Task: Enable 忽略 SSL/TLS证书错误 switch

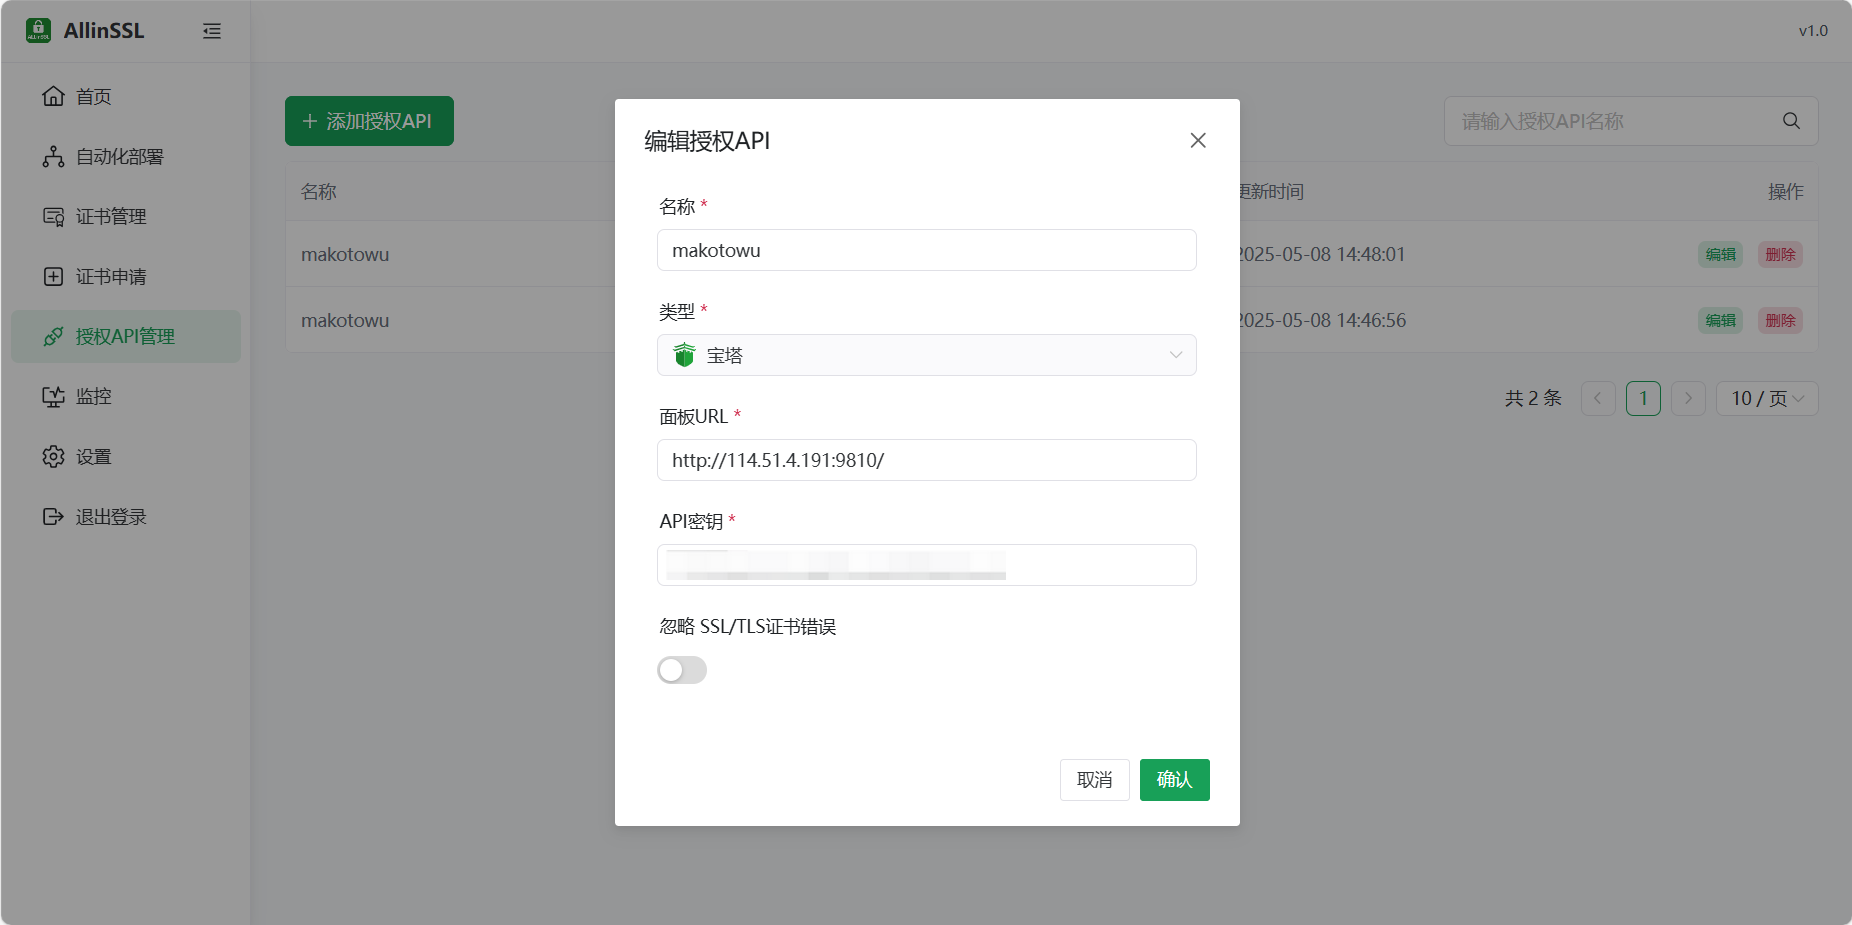Action: click(x=682, y=670)
